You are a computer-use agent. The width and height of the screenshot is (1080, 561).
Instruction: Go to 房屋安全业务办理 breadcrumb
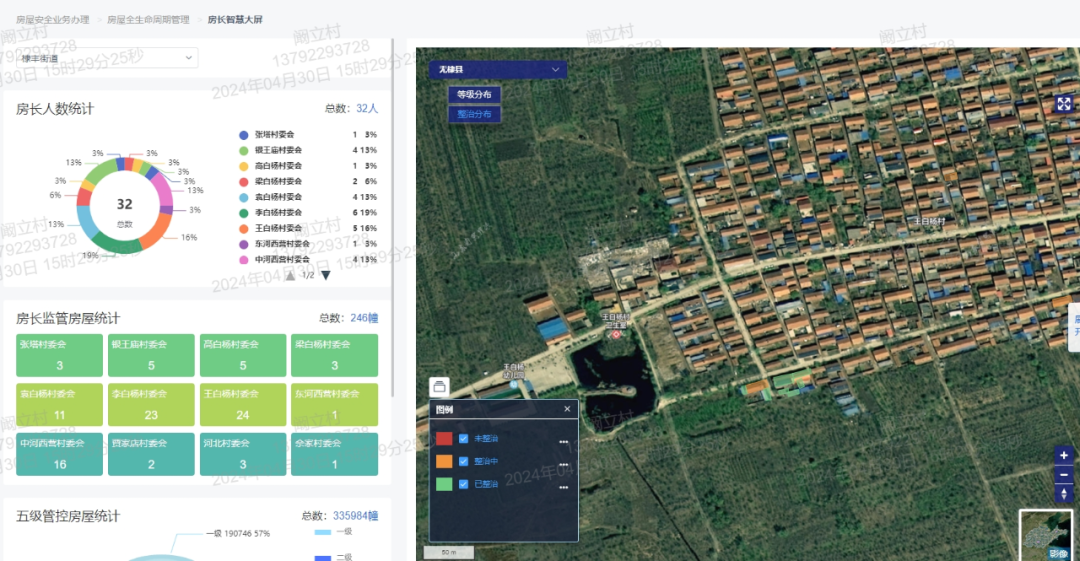tap(53, 19)
